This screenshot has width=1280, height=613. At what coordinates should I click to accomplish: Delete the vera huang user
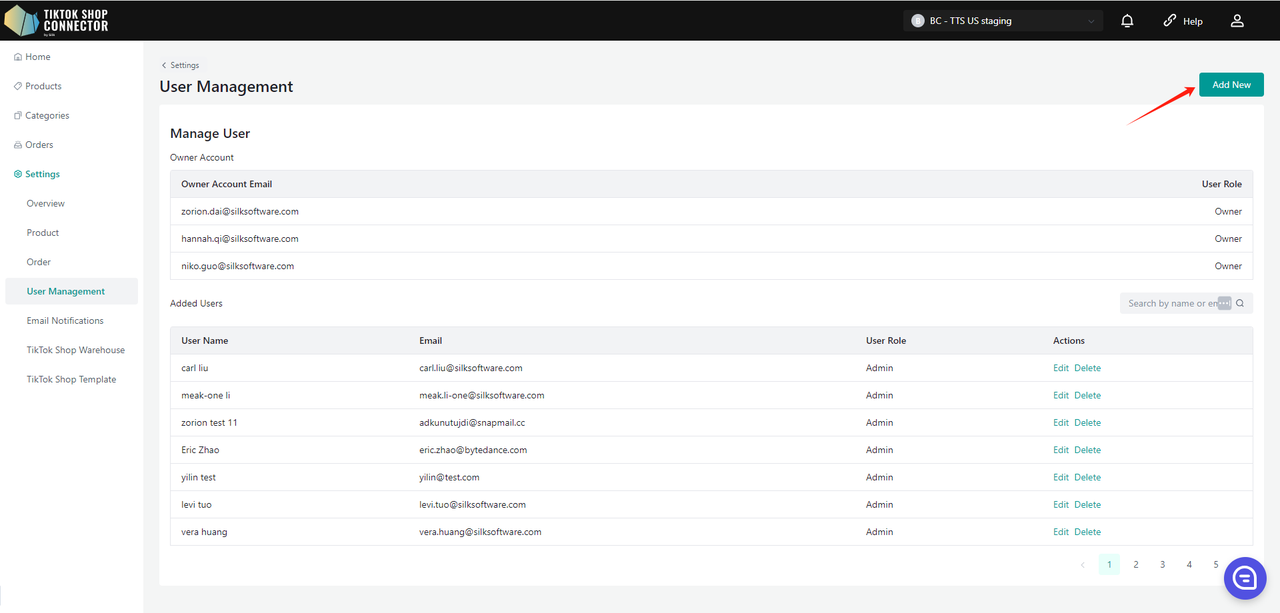point(1087,532)
